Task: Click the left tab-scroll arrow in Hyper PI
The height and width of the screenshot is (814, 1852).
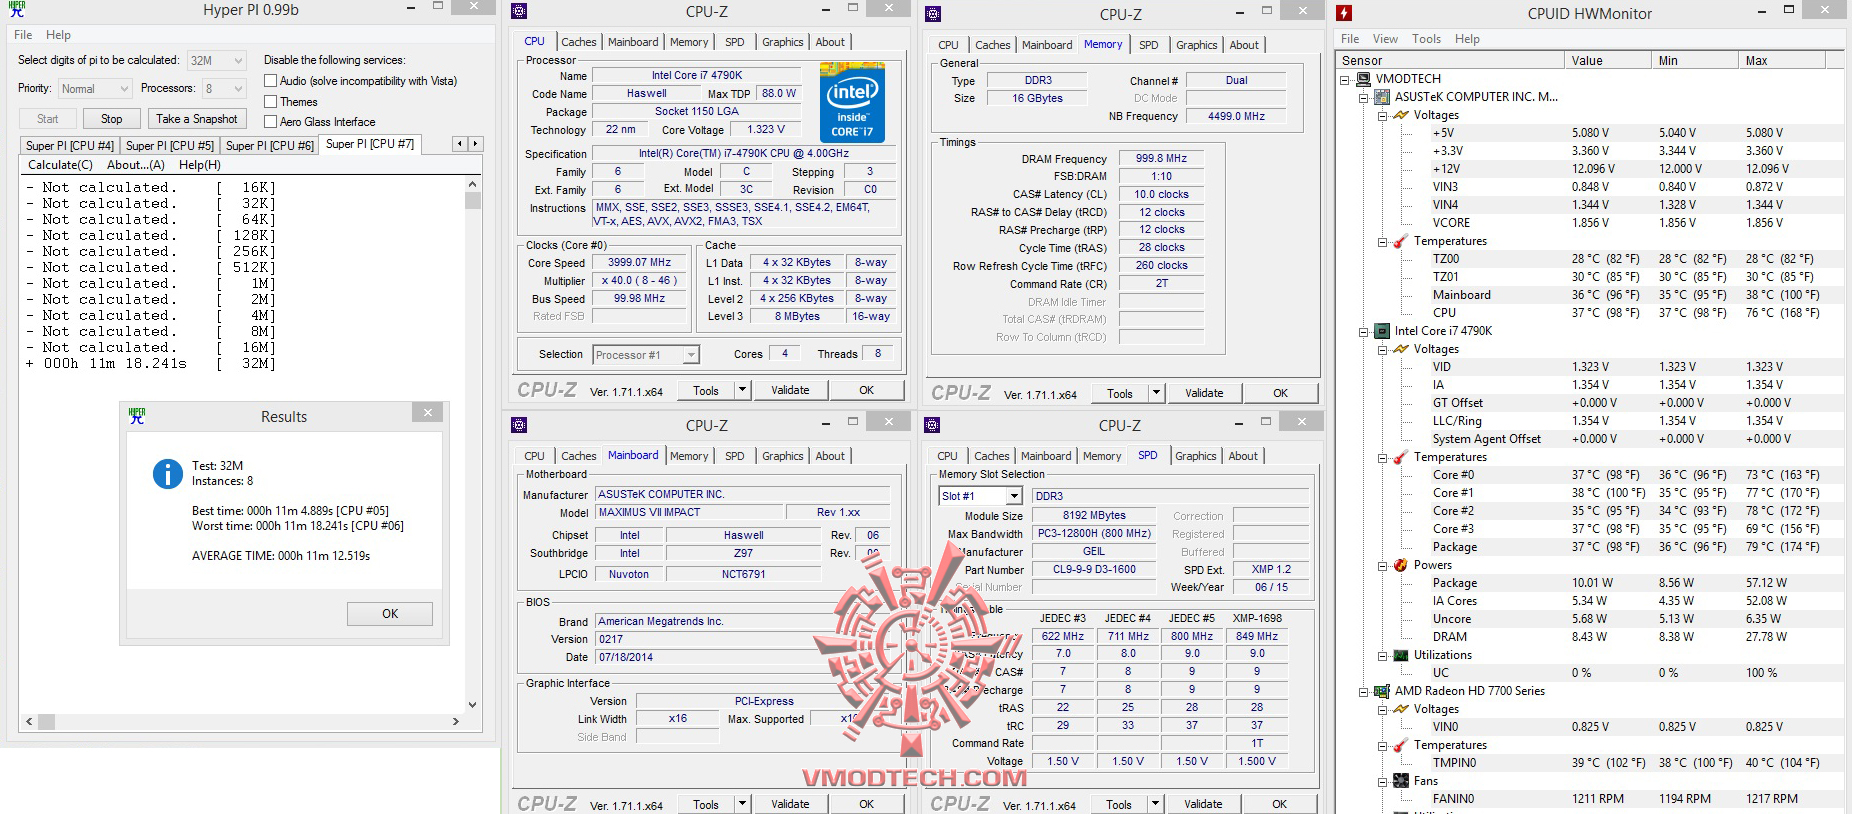Action: click(460, 144)
